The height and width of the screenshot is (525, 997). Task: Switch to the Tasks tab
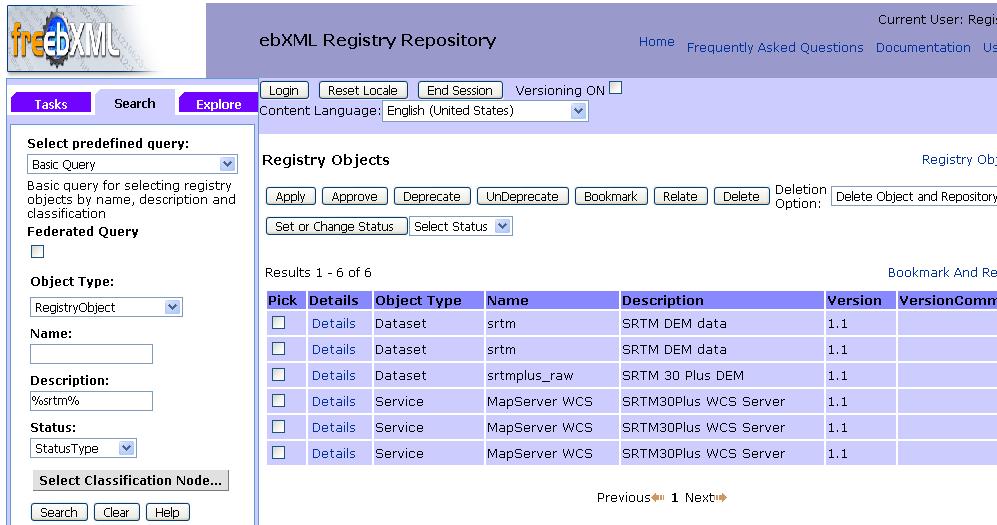click(51, 104)
